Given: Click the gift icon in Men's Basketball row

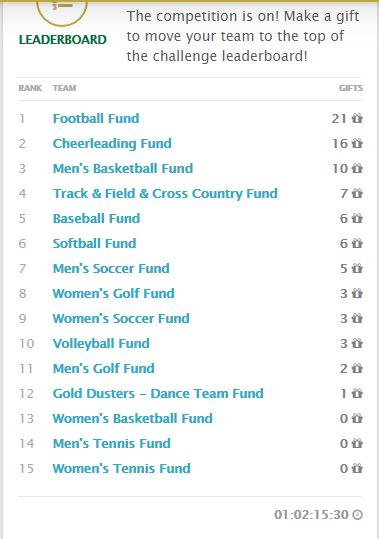Looking at the screenshot, I should [357, 168].
